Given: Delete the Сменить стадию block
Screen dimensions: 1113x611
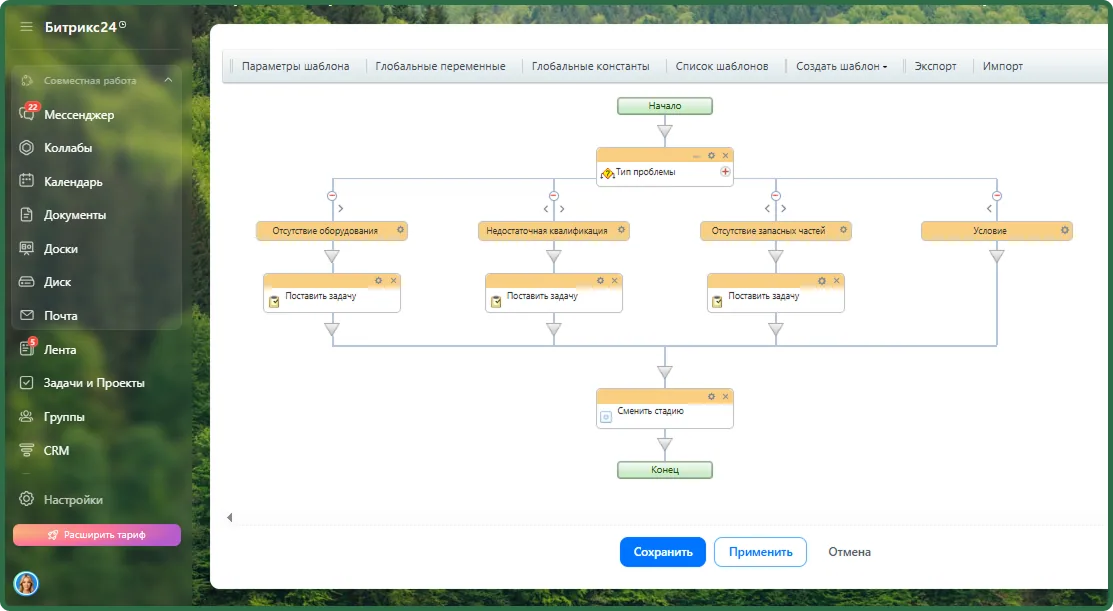Looking at the screenshot, I should coord(725,397).
